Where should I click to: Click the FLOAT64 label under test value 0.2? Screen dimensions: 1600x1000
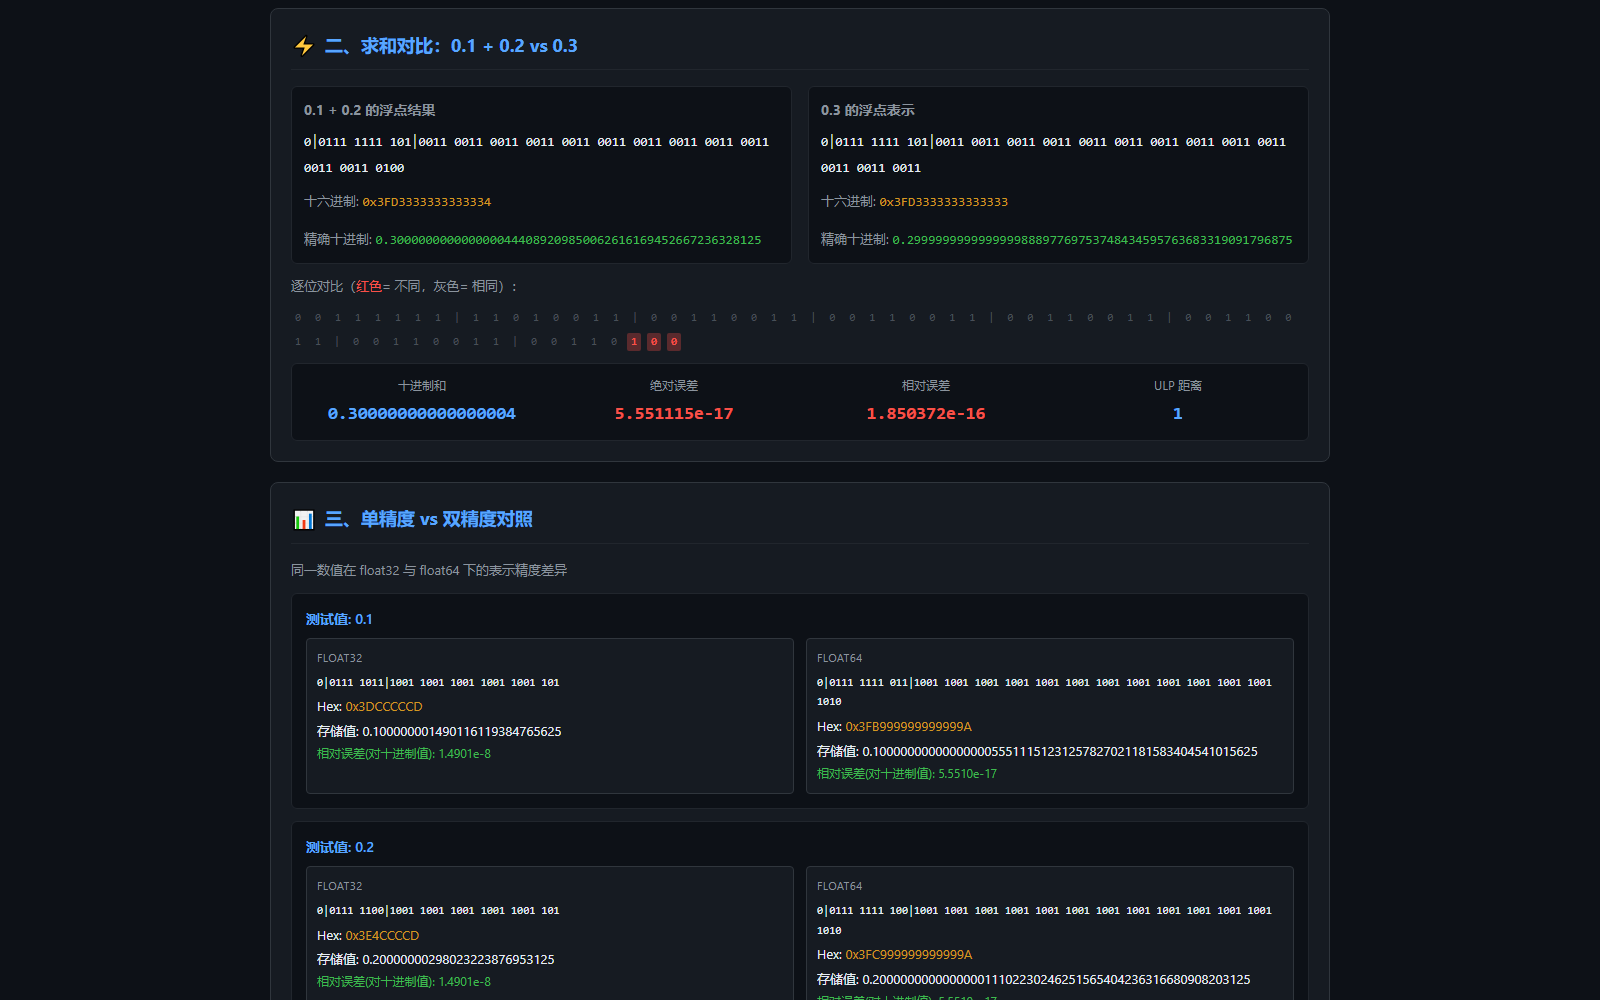[840, 886]
